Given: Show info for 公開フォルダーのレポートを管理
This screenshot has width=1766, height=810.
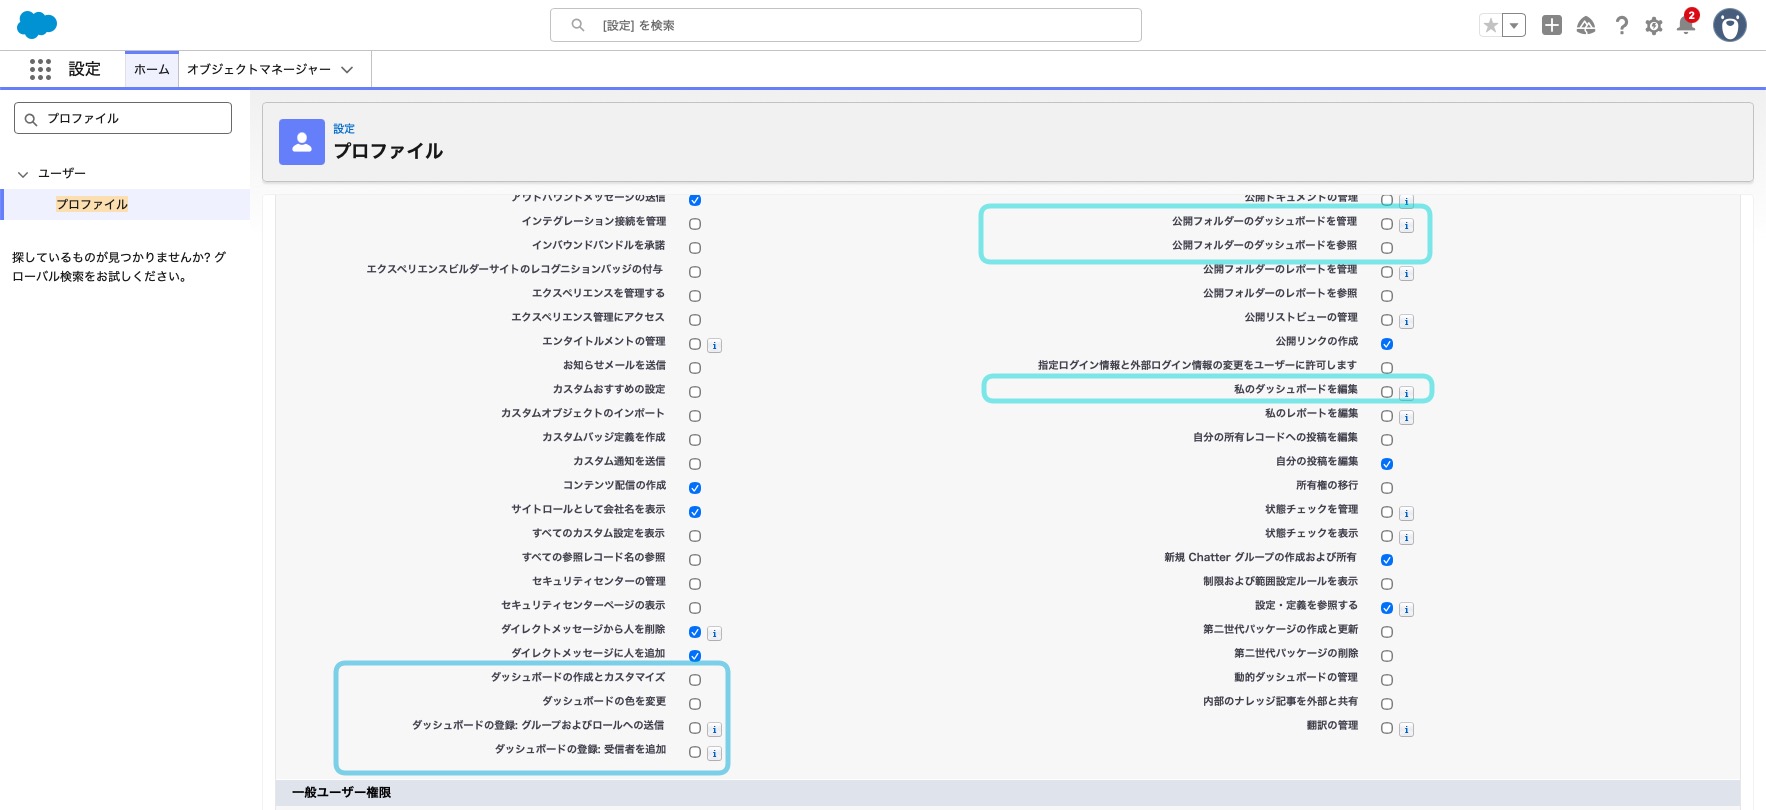Looking at the screenshot, I should 1406,274.
